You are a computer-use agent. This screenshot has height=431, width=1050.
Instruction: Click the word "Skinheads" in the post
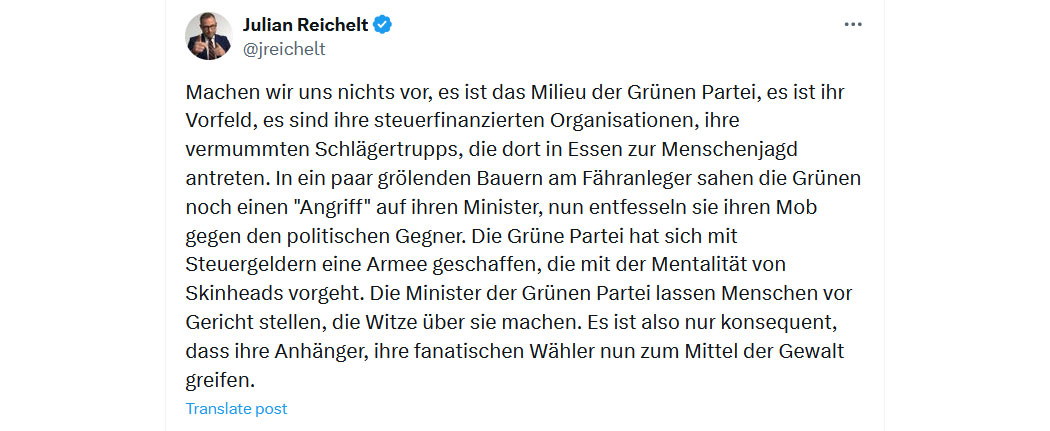229,294
